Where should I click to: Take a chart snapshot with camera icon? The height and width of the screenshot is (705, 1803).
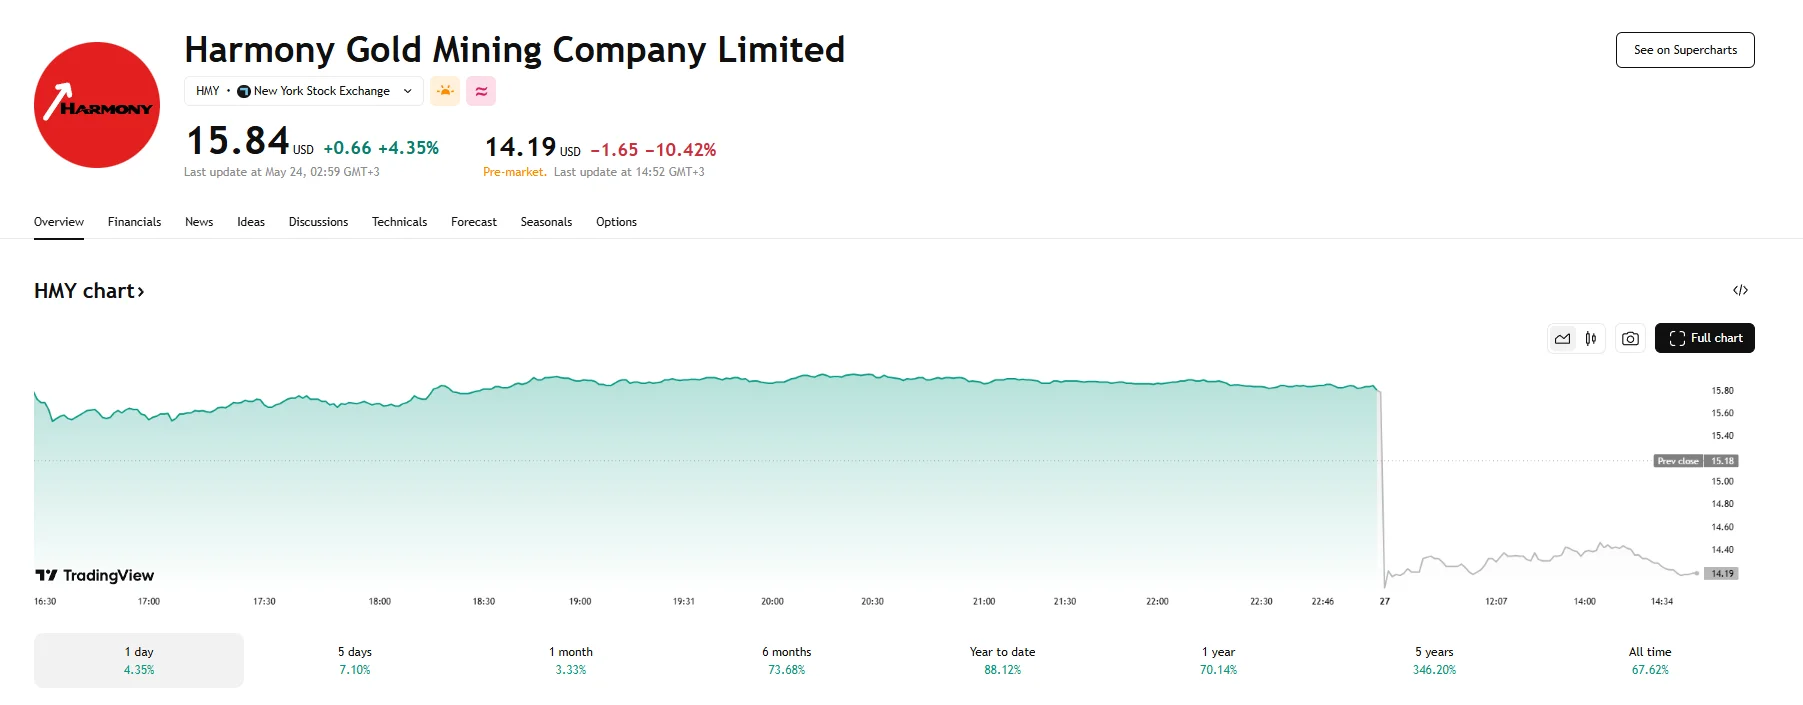pyautogui.click(x=1630, y=338)
